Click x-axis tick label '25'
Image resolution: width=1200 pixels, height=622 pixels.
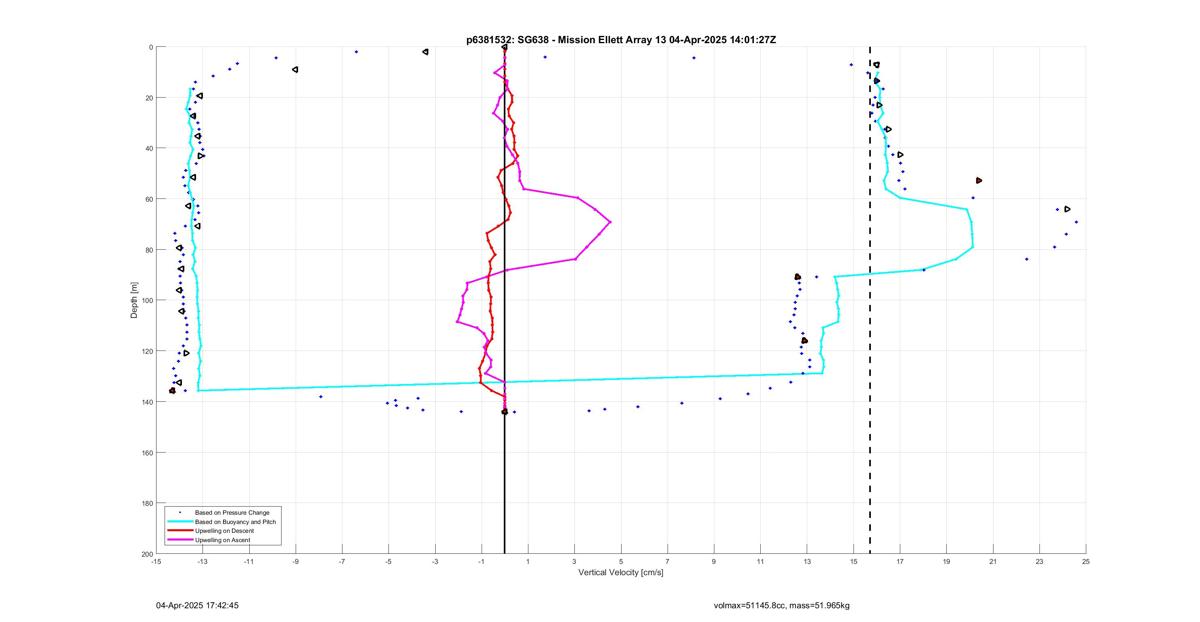click(1086, 562)
